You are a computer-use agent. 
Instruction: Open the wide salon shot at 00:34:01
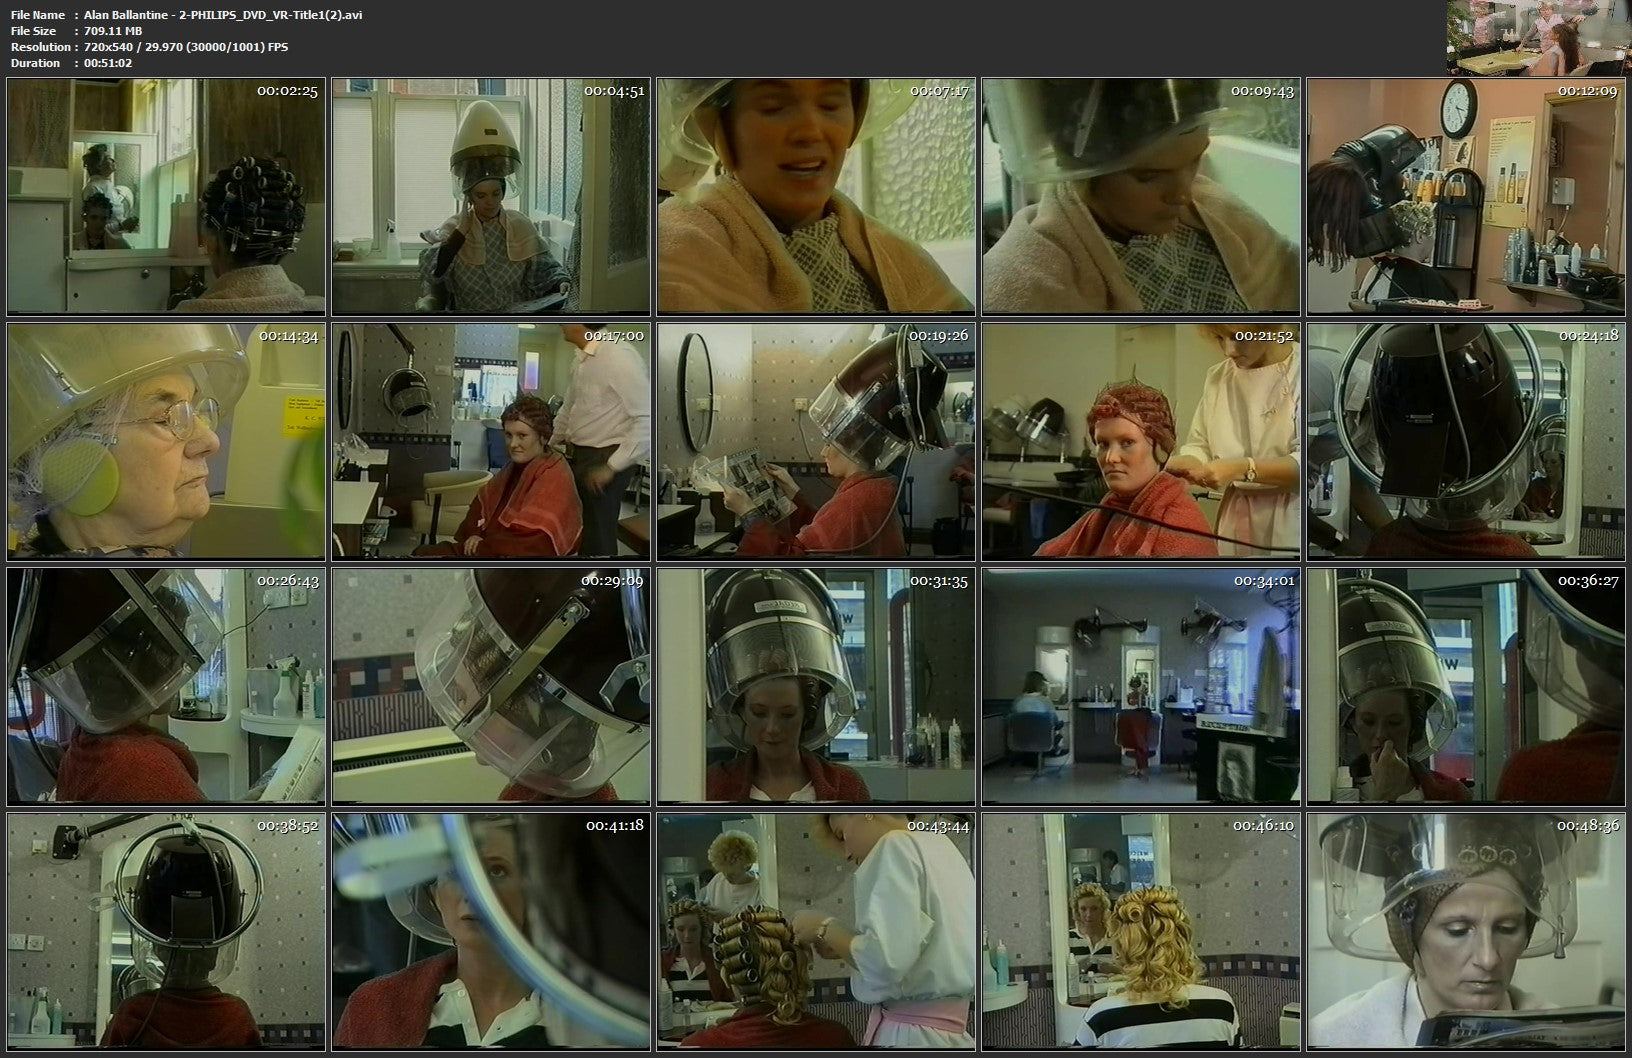click(x=1141, y=686)
